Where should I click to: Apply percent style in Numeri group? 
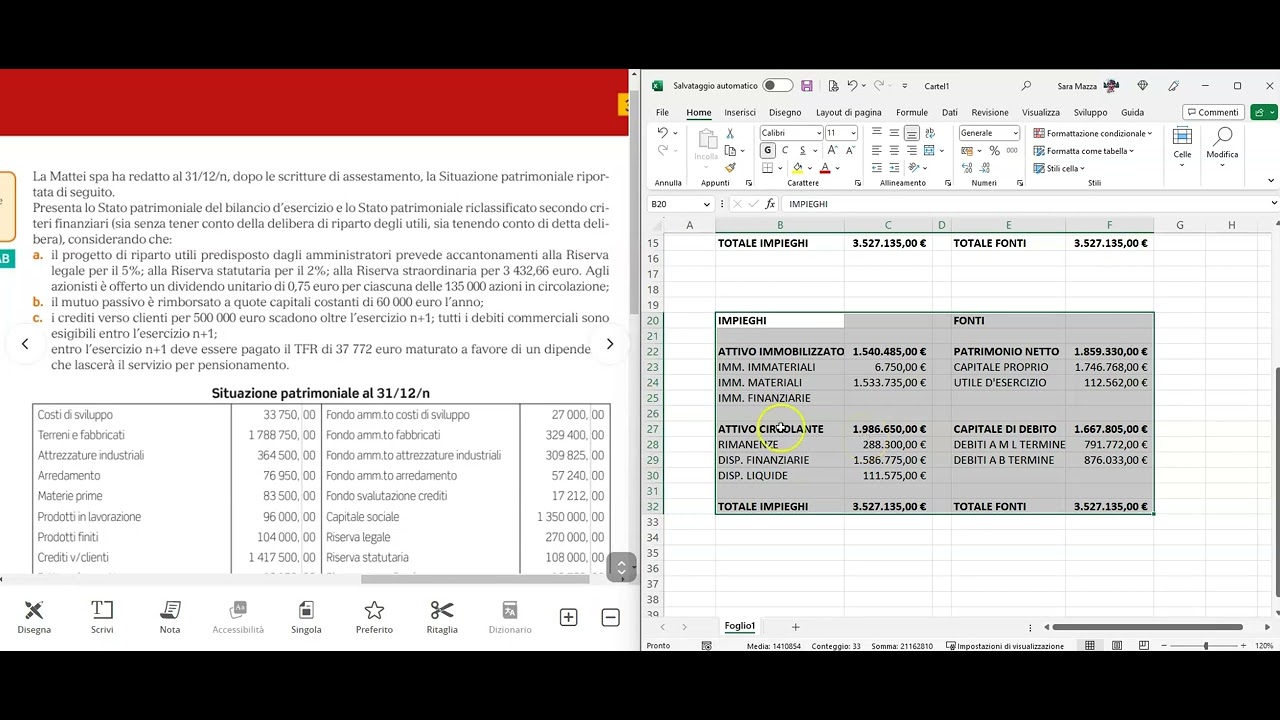click(x=994, y=151)
